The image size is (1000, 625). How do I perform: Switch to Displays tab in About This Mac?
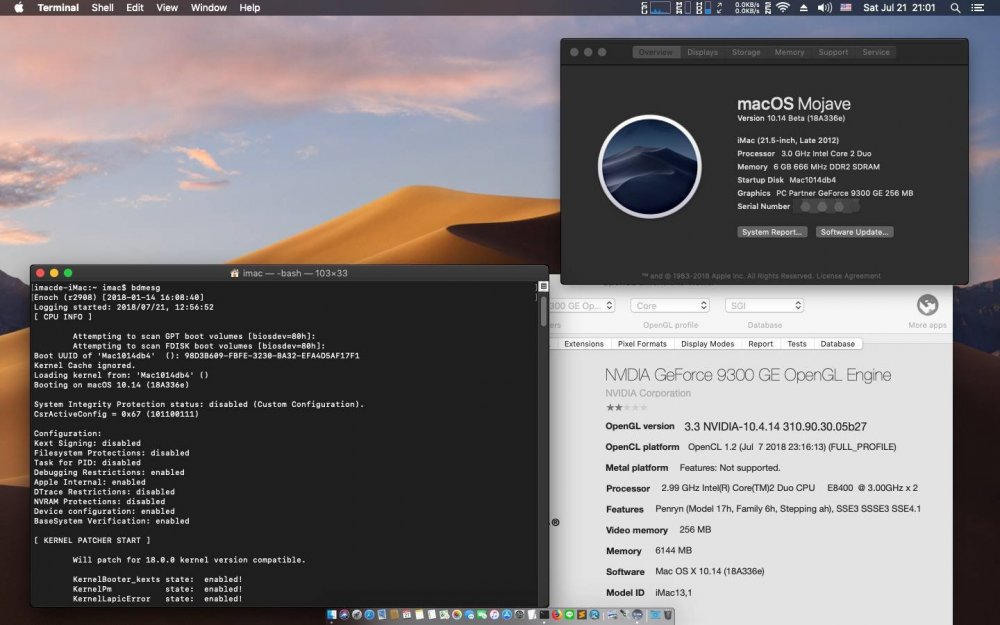tap(702, 52)
